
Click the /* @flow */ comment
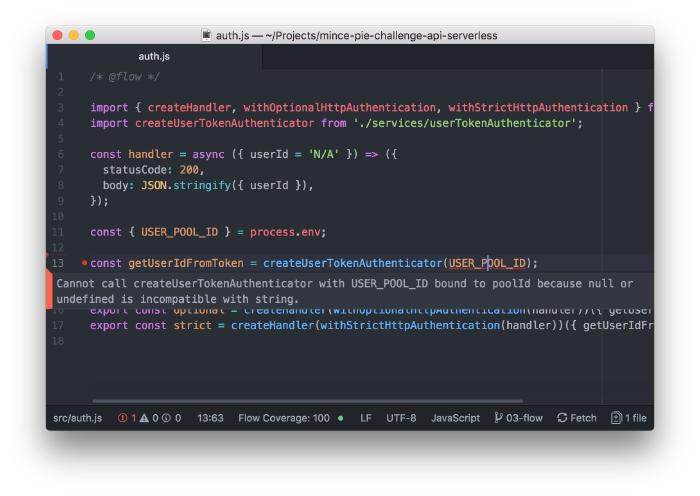[125, 77]
